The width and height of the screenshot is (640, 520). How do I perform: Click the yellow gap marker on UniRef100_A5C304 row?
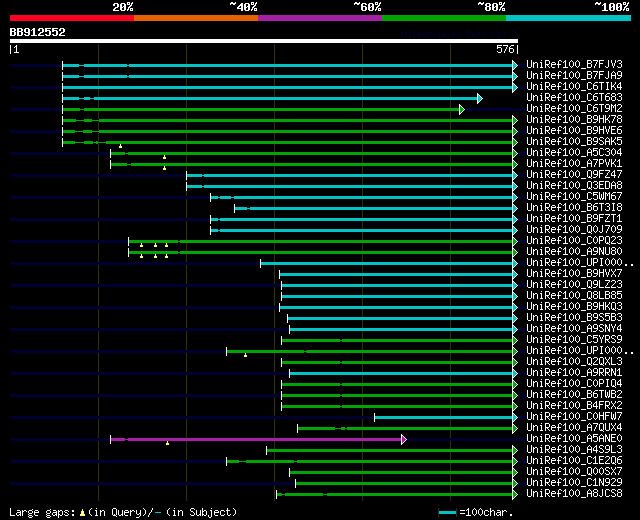pos(164,157)
